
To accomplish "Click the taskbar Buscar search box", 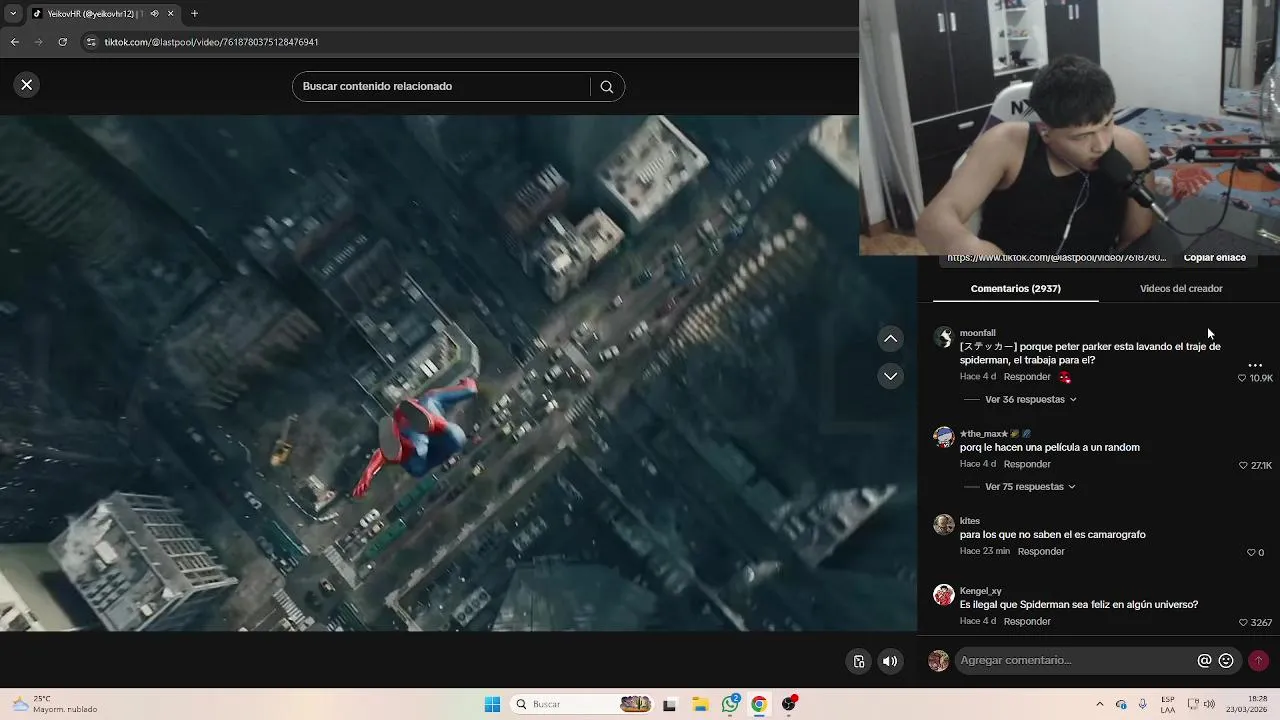I will [x=583, y=705].
